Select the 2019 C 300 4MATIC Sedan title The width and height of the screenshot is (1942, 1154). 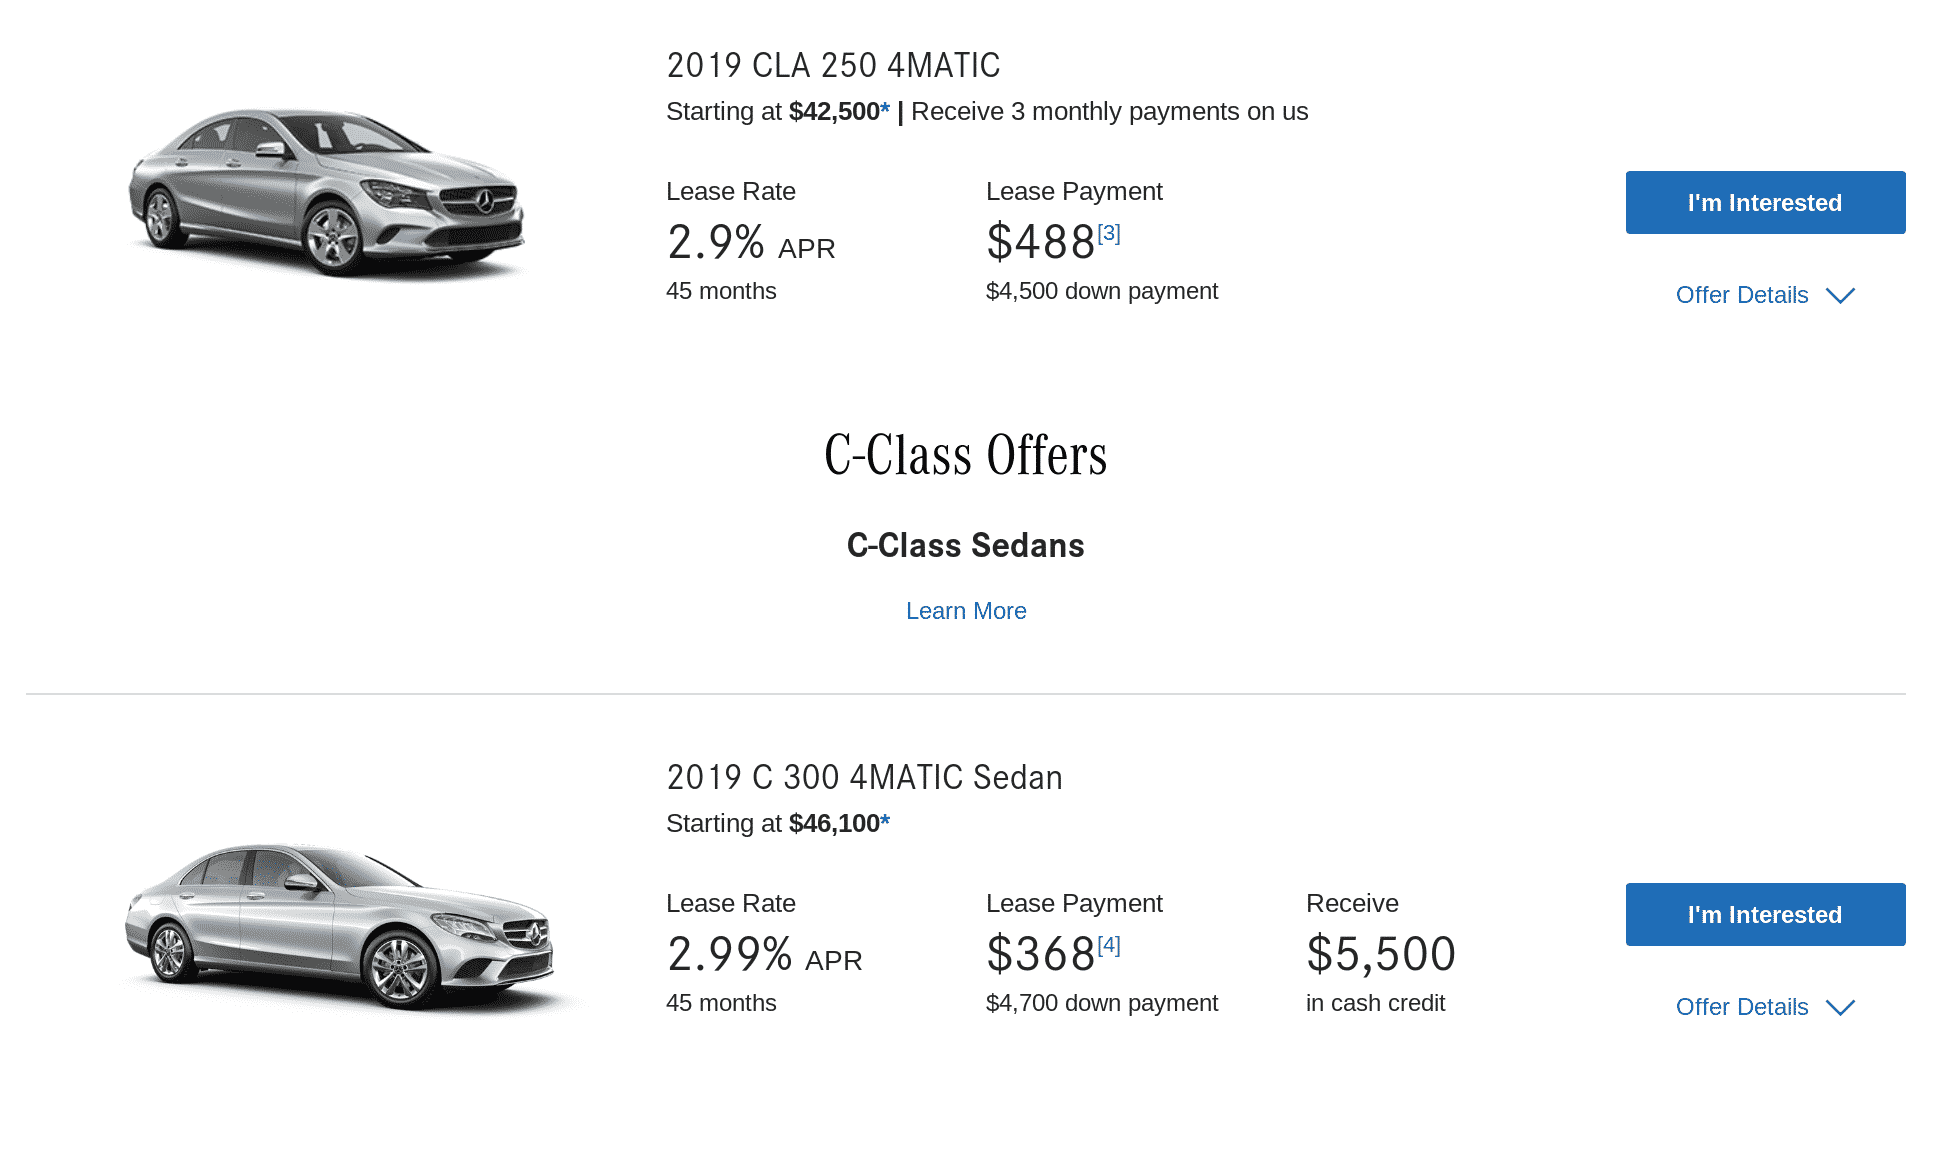pyautogui.click(x=864, y=778)
